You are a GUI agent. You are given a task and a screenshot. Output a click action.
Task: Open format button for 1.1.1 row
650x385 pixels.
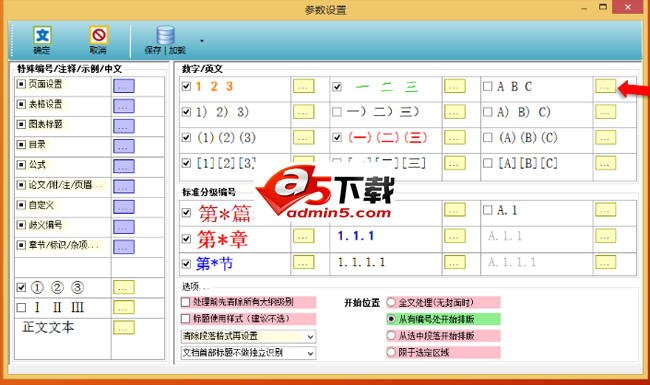click(x=454, y=236)
